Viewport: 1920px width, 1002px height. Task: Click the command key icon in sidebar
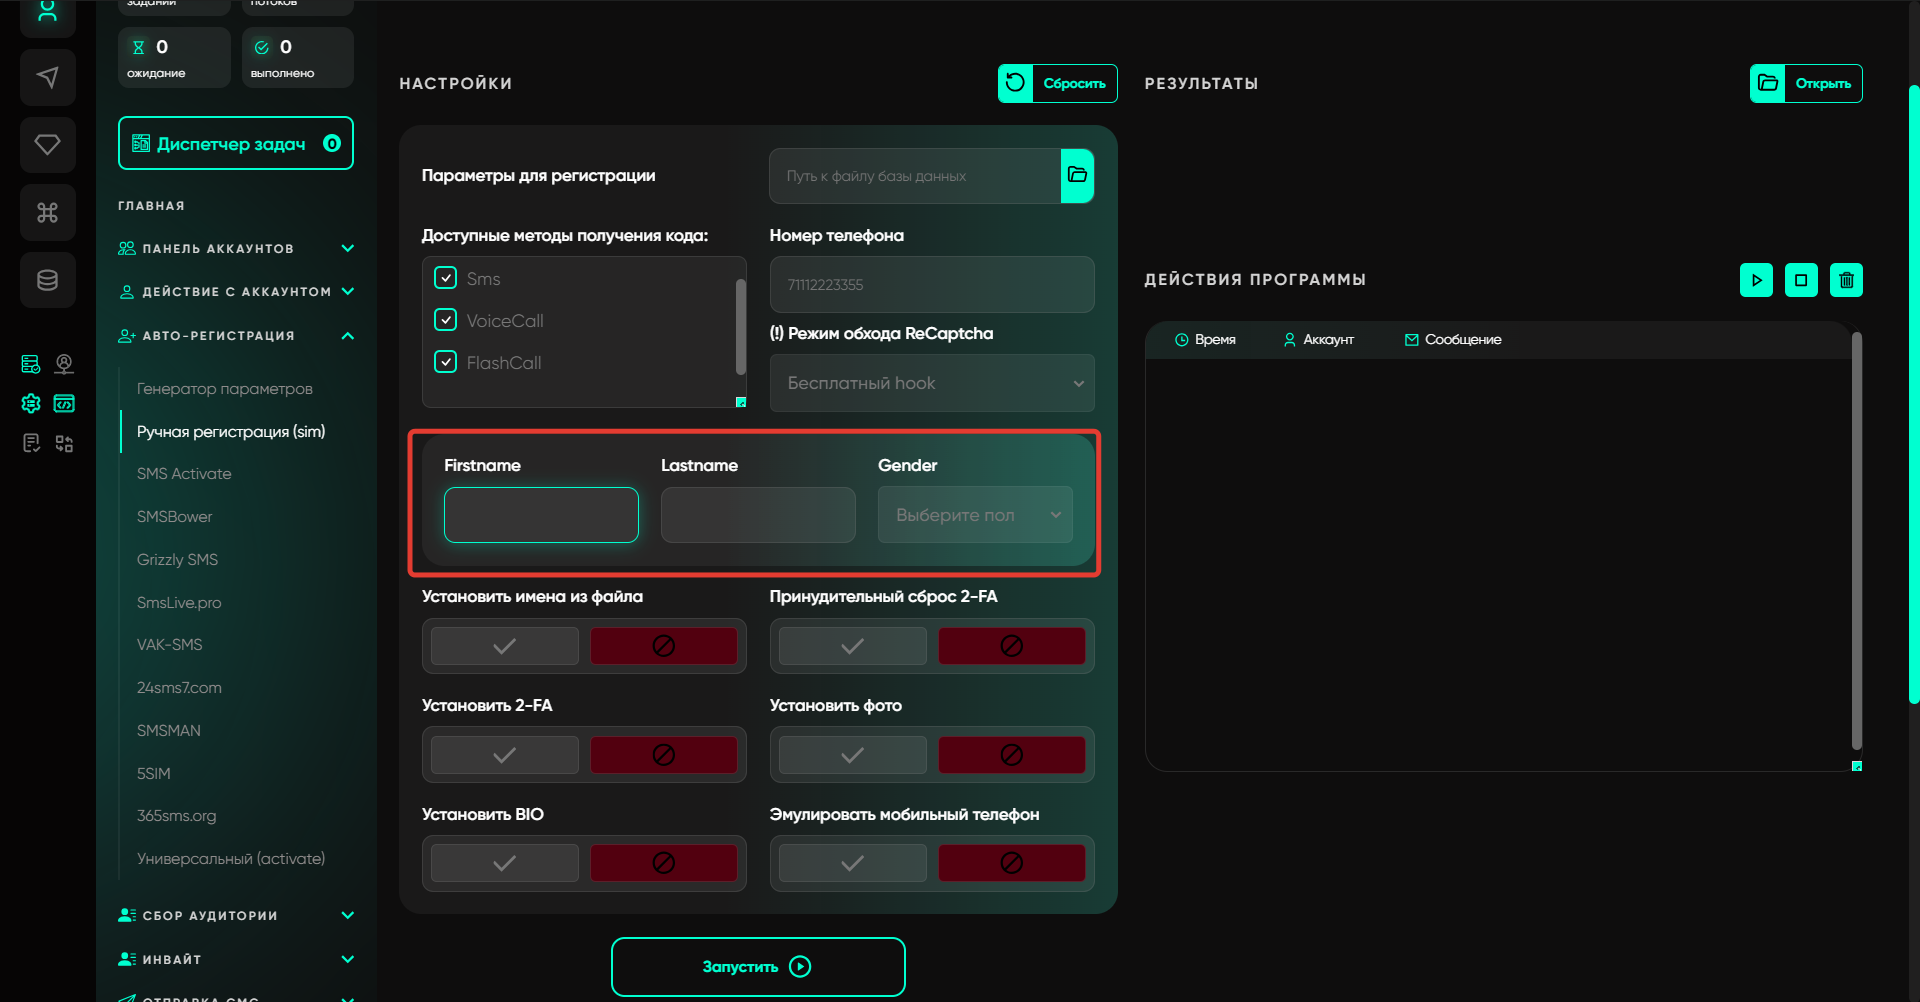point(47,212)
